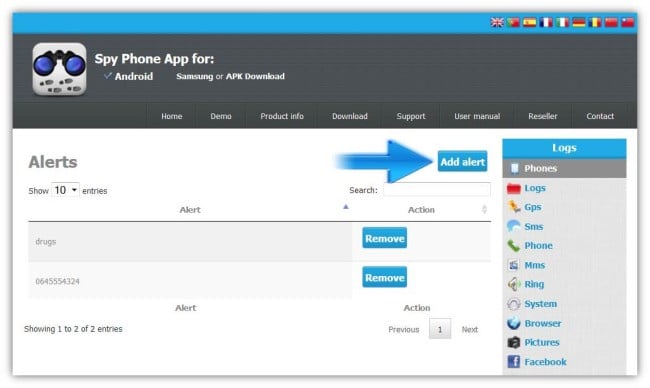Select the UK English flag icon

coord(497,22)
